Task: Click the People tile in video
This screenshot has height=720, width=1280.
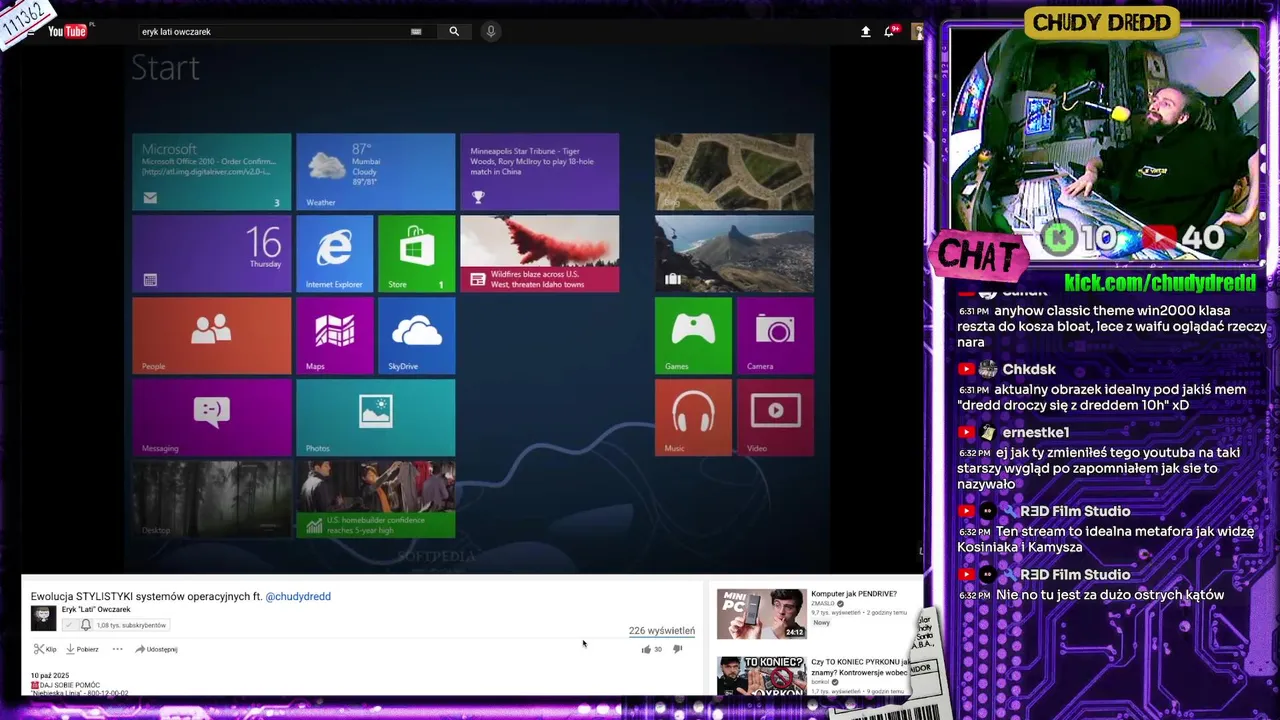Action: (x=211, y=336)
